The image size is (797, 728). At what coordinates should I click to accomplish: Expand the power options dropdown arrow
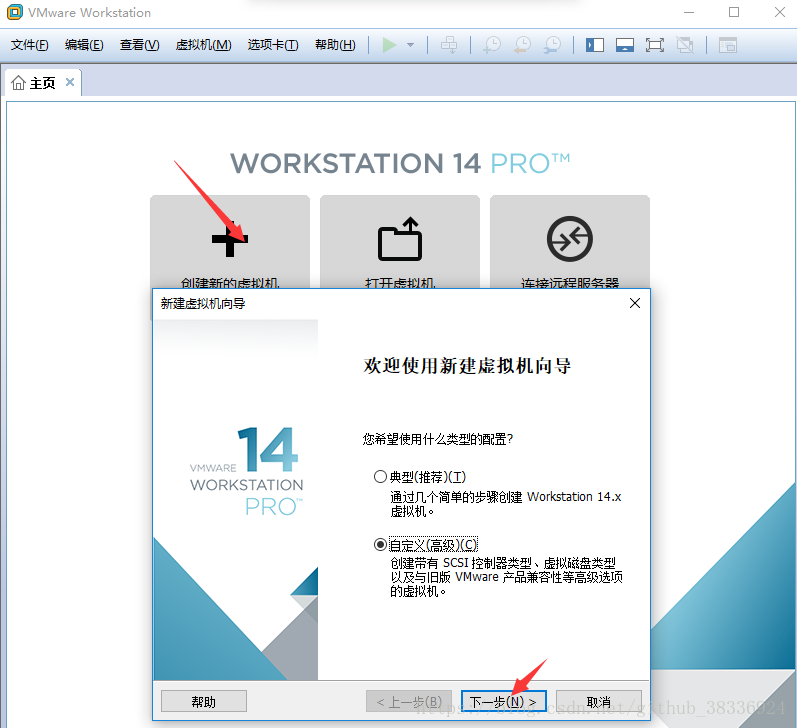tap(410, 45)
